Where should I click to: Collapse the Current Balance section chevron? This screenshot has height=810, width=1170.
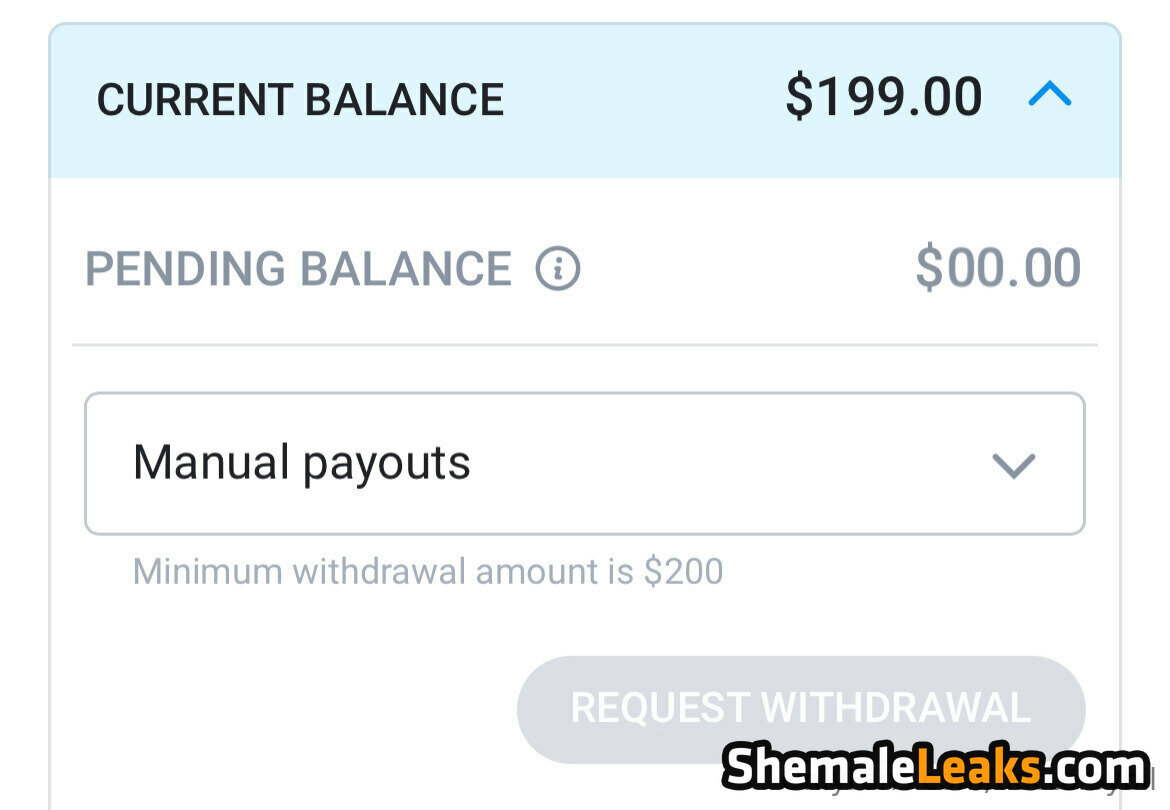point(1049,96)
